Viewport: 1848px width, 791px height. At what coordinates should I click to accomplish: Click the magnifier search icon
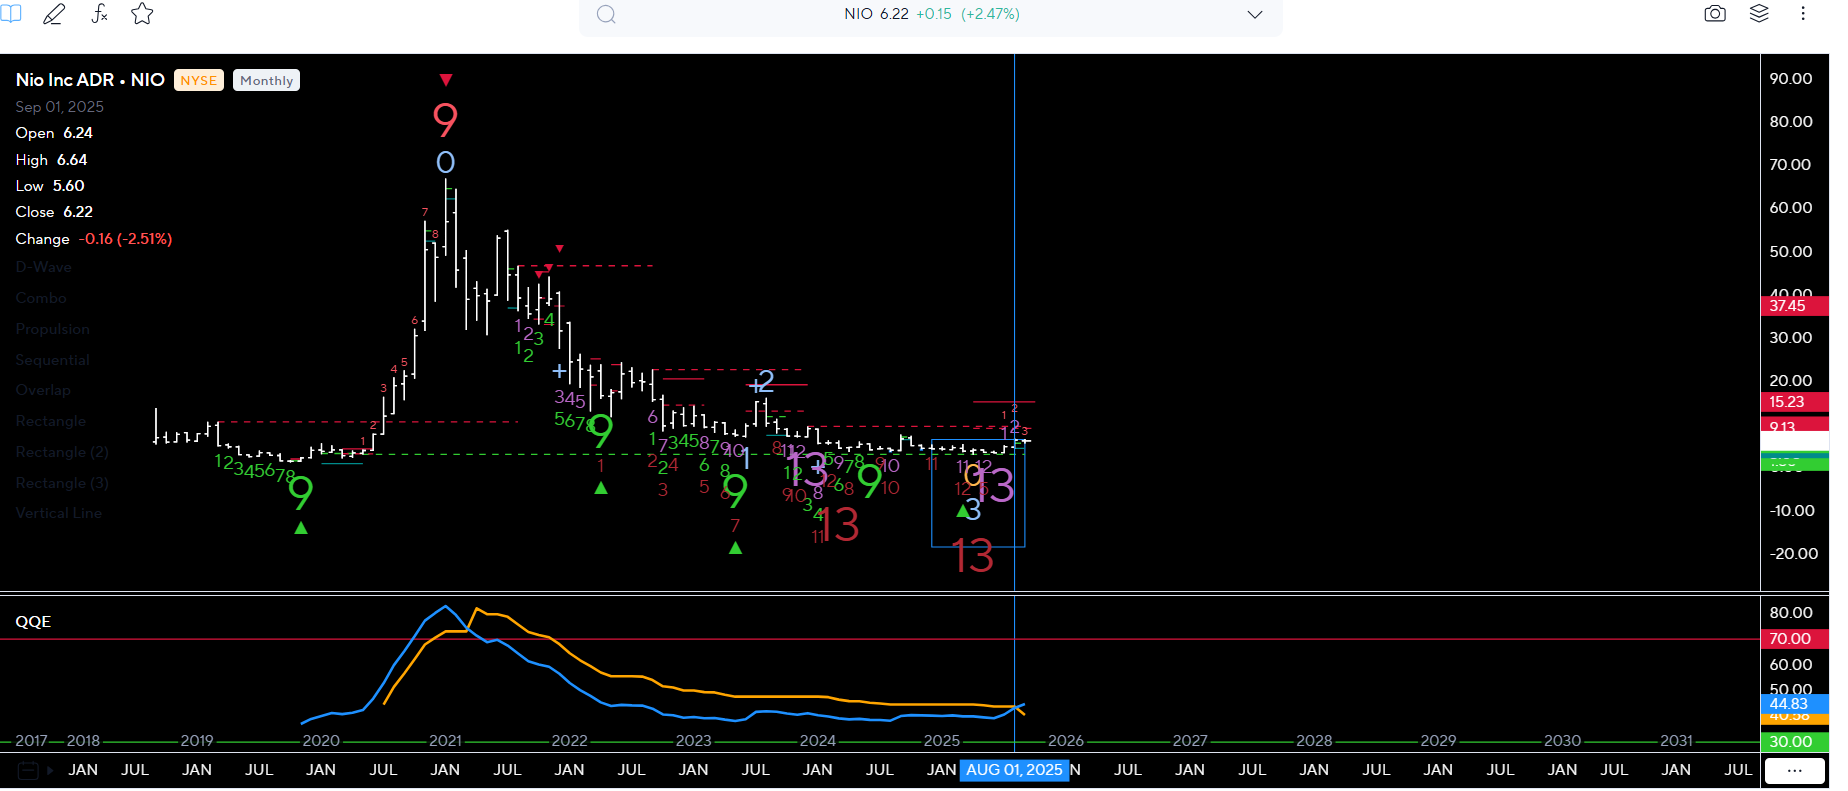point(606,14)
